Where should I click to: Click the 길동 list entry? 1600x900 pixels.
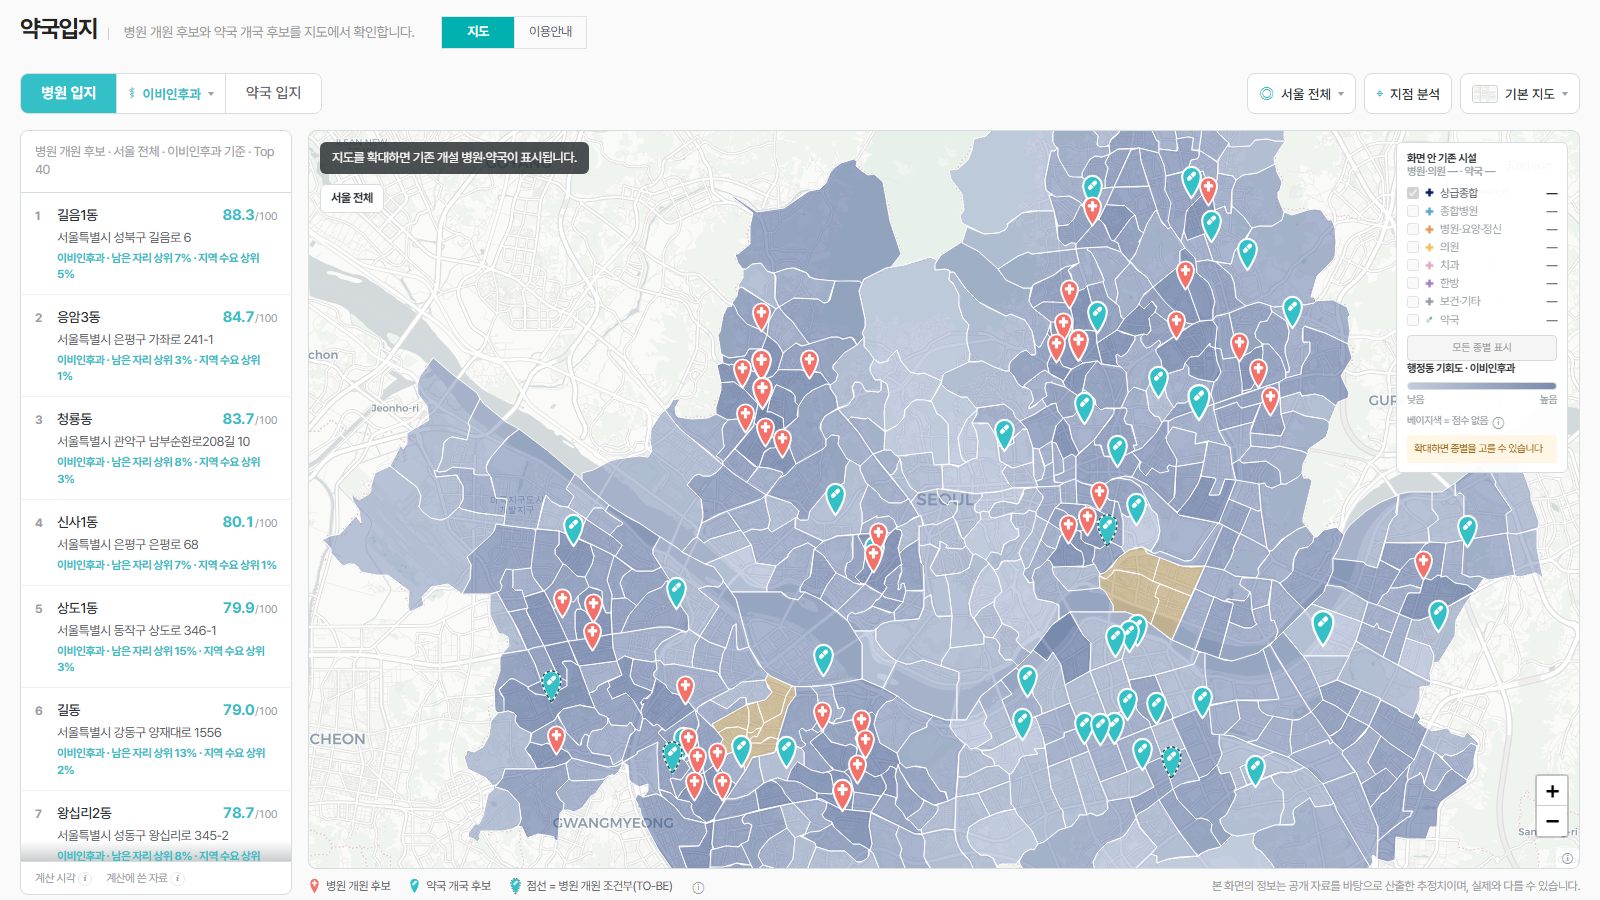coord(156,739)
